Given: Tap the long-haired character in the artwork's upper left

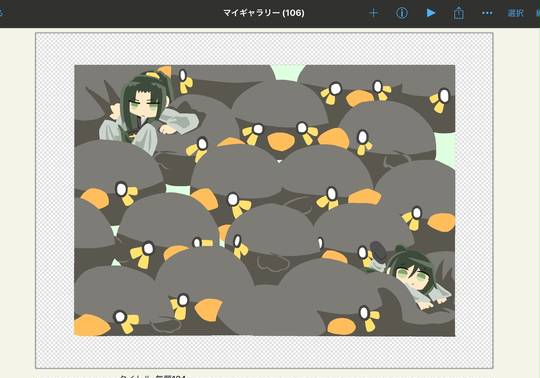Looking at the screenshot, I should point(145,114).
